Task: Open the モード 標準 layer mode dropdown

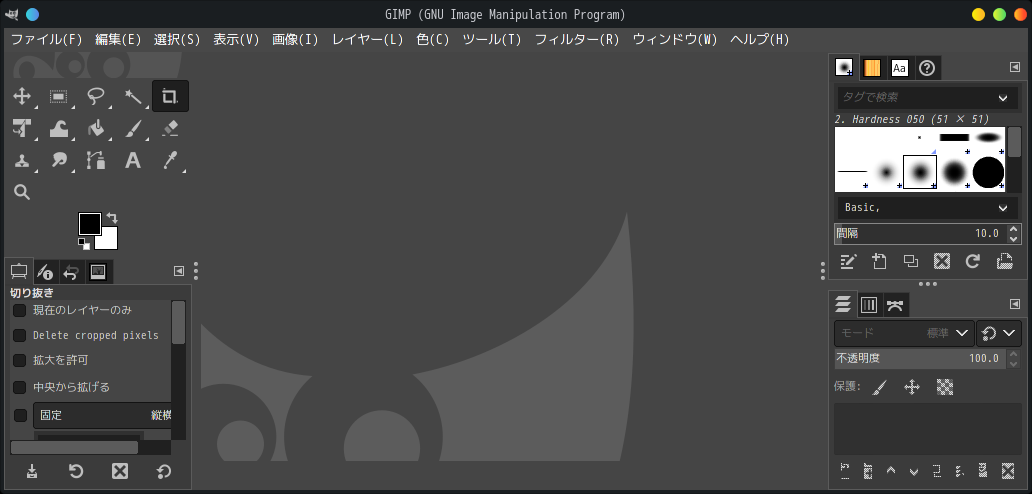Action: [904, 333]
